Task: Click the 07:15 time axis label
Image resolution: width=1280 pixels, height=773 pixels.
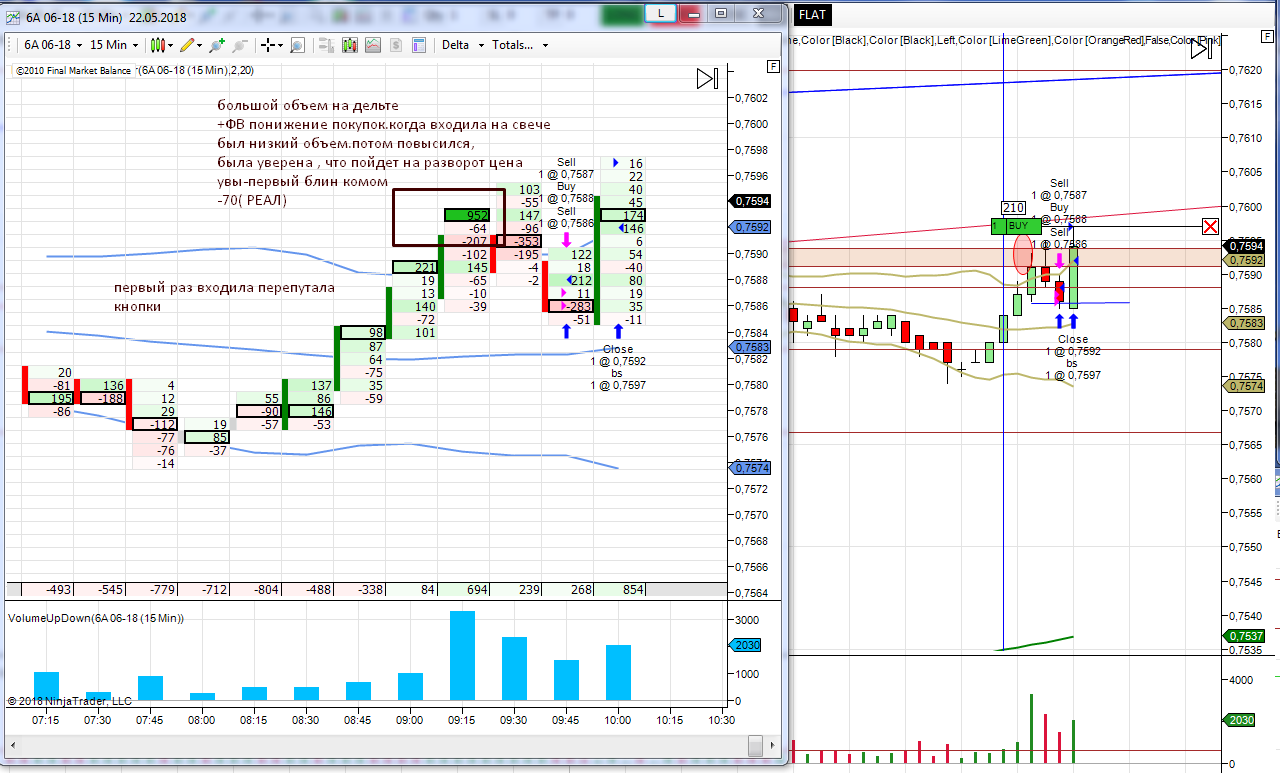Action: [x=45, y=720]
